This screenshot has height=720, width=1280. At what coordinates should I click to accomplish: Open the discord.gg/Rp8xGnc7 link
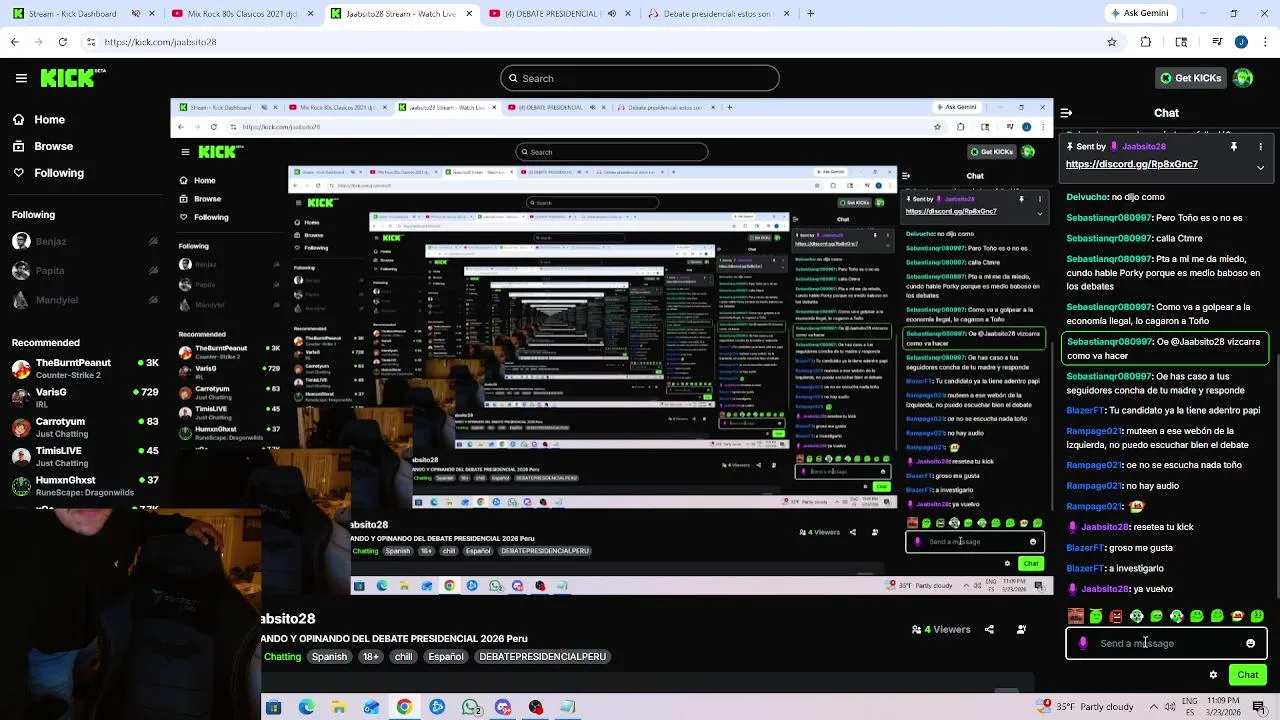point(1131,164)
